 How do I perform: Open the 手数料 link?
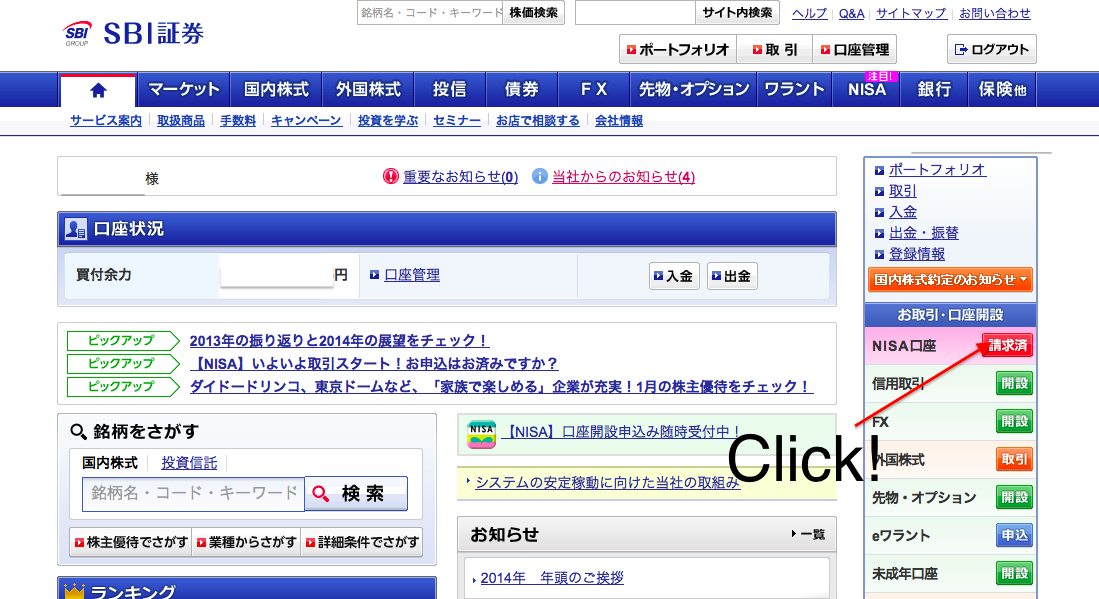pos(238,121)
